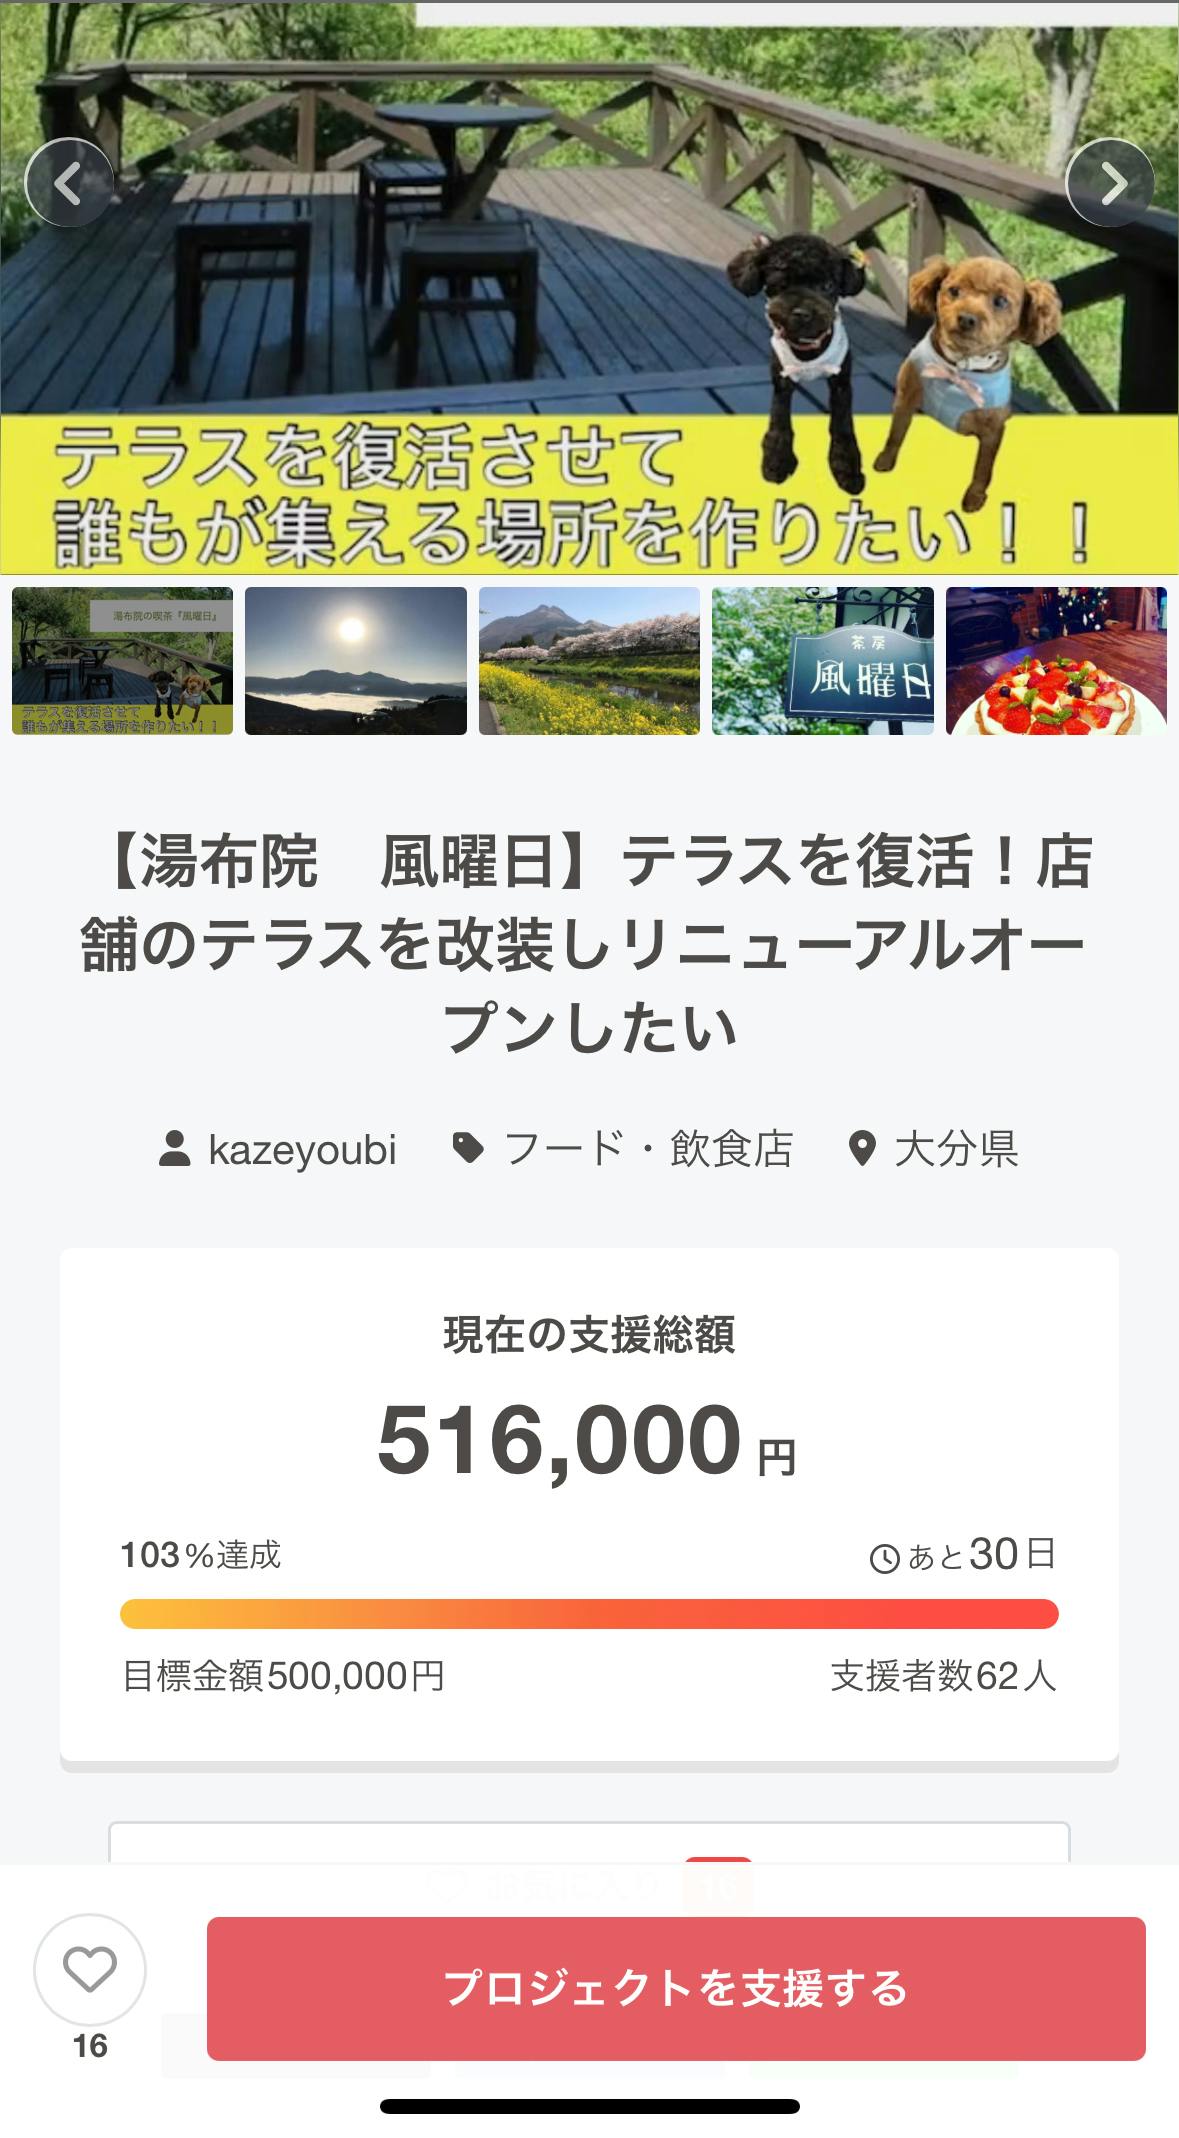Click the 516,000円 total support amount

pyautogui.click(x=587, y=1441)
